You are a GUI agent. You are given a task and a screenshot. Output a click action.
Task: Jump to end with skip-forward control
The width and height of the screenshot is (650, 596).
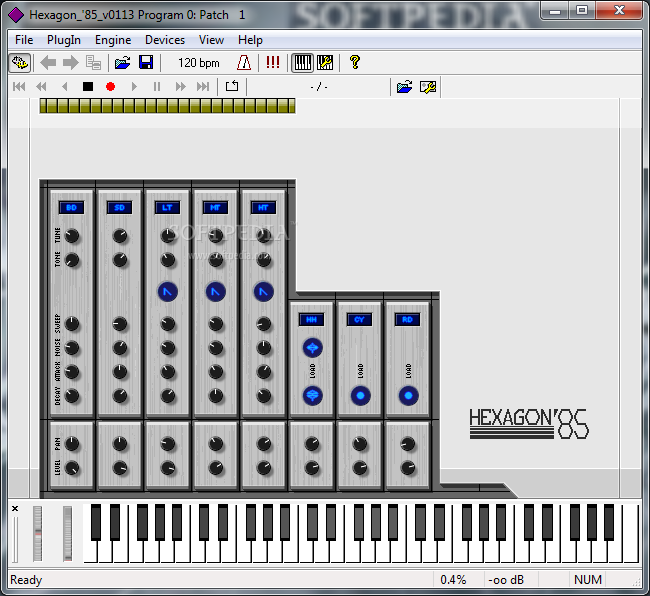tap(203, 87)
